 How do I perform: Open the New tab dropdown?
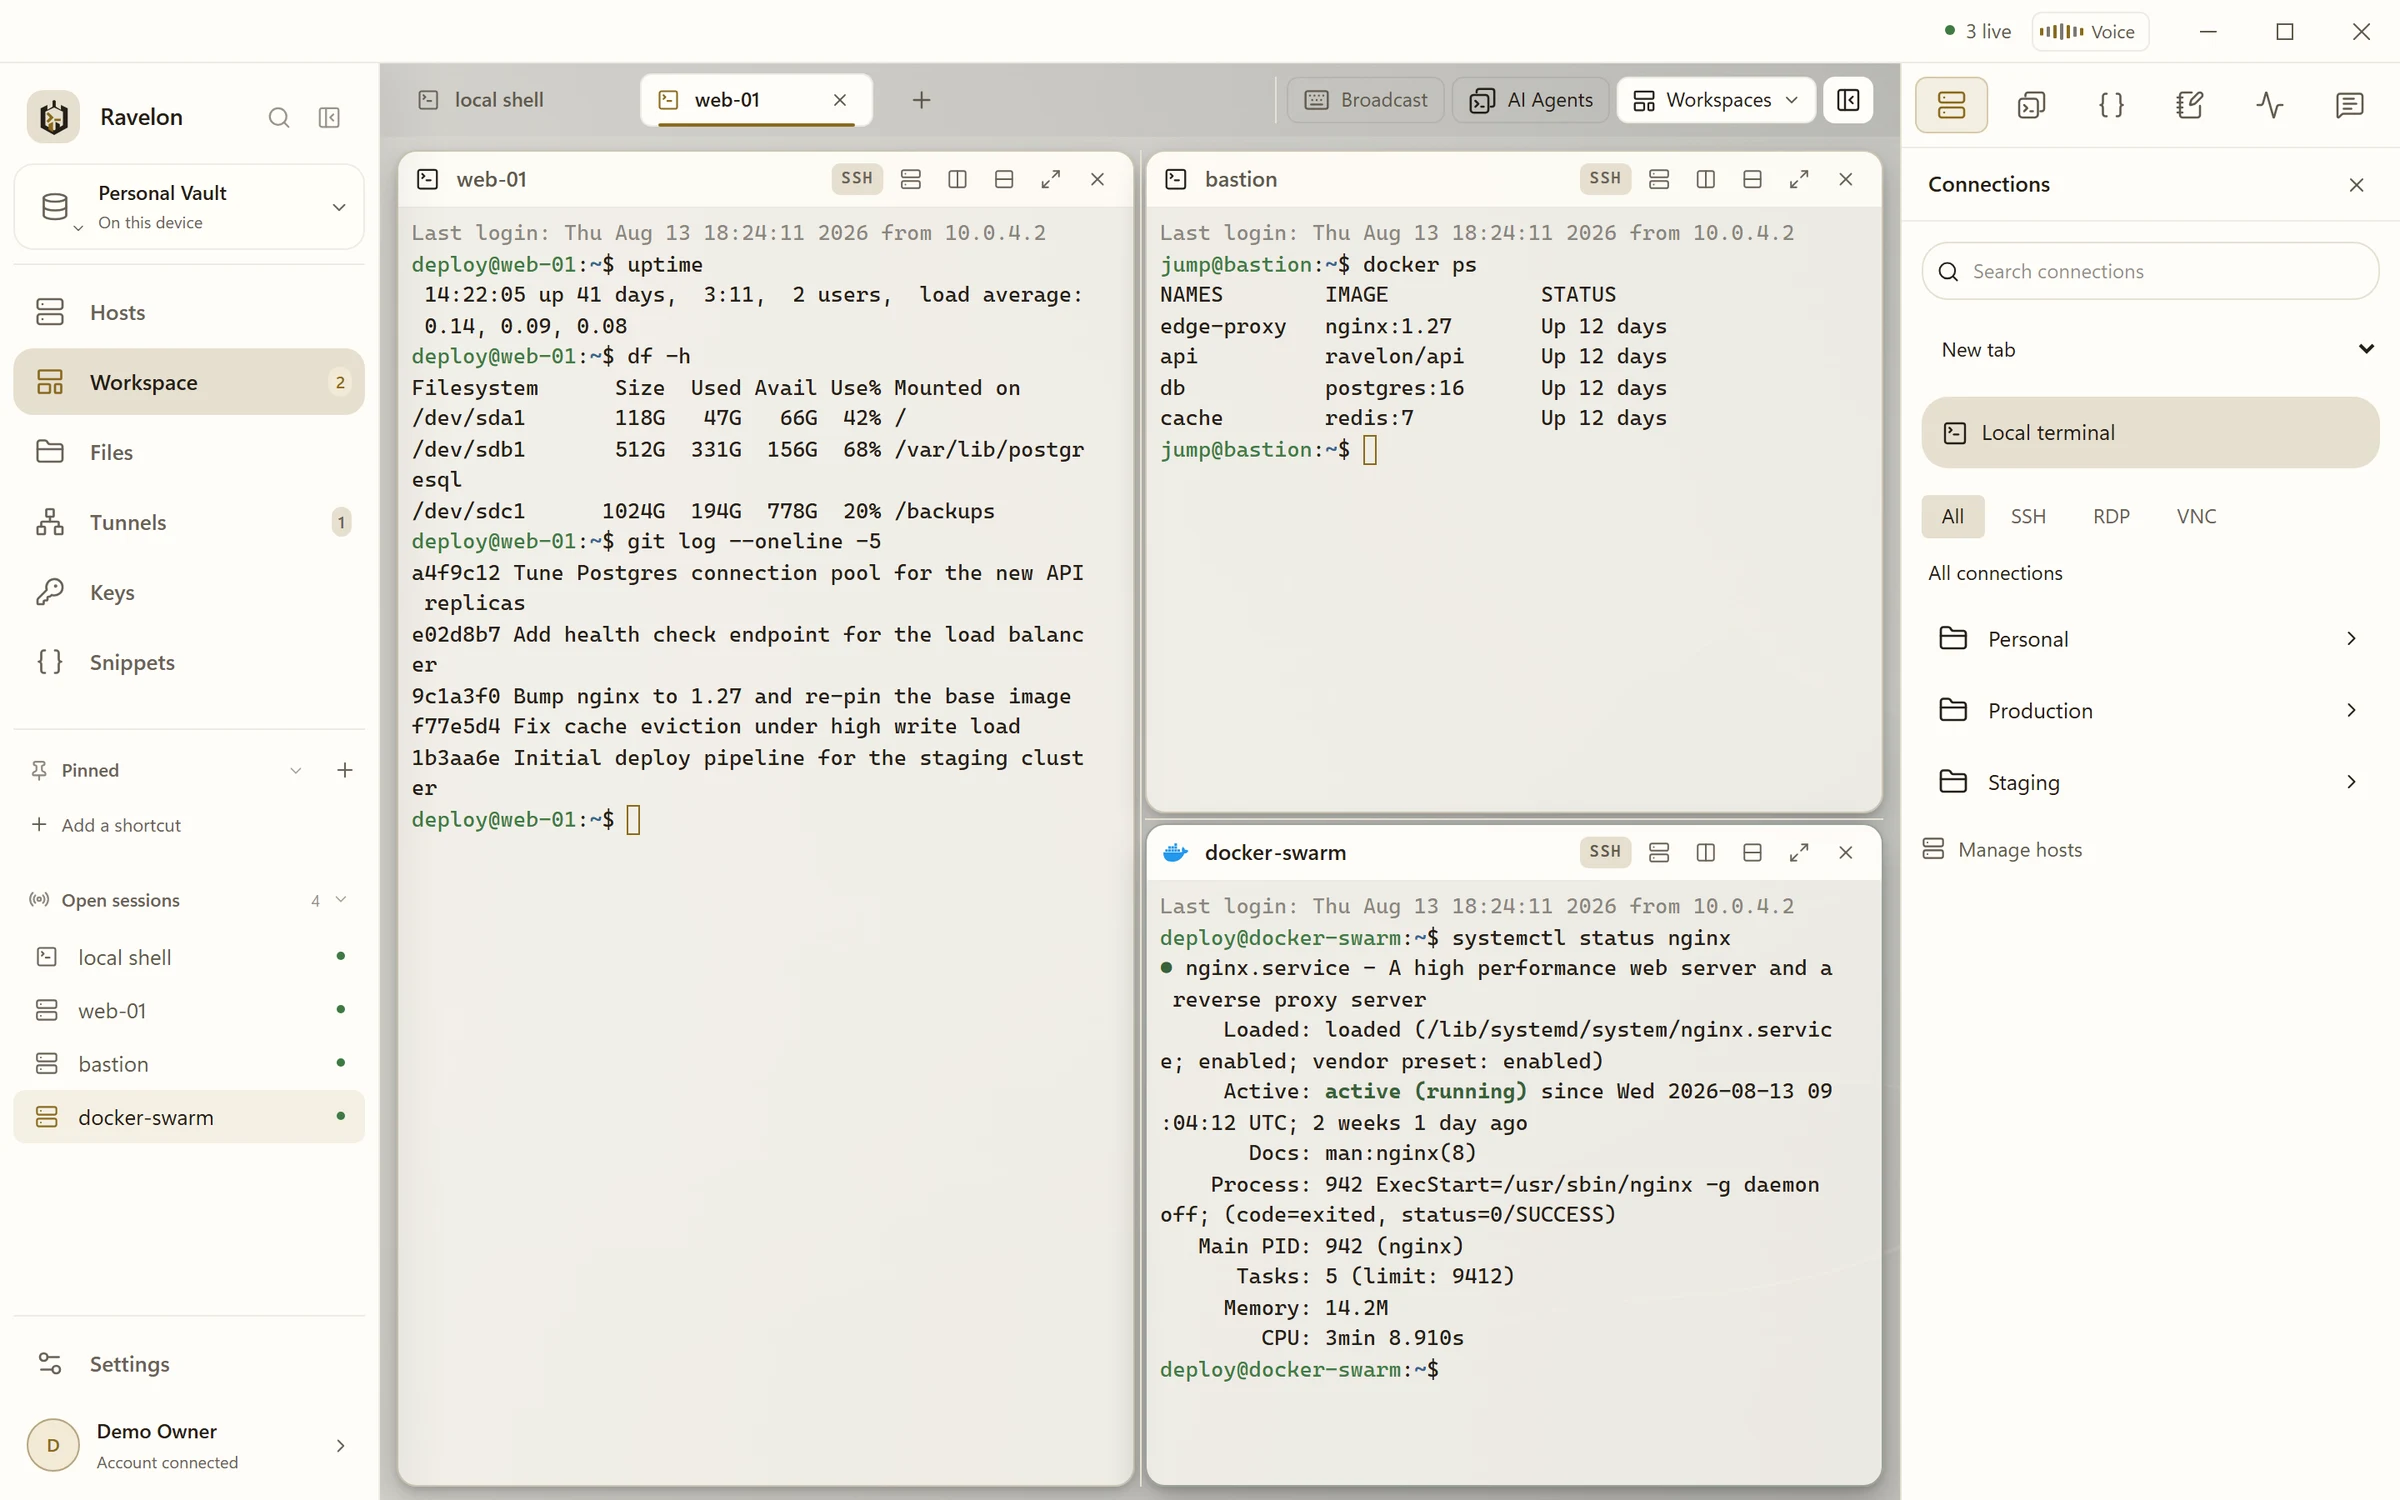2150,350
